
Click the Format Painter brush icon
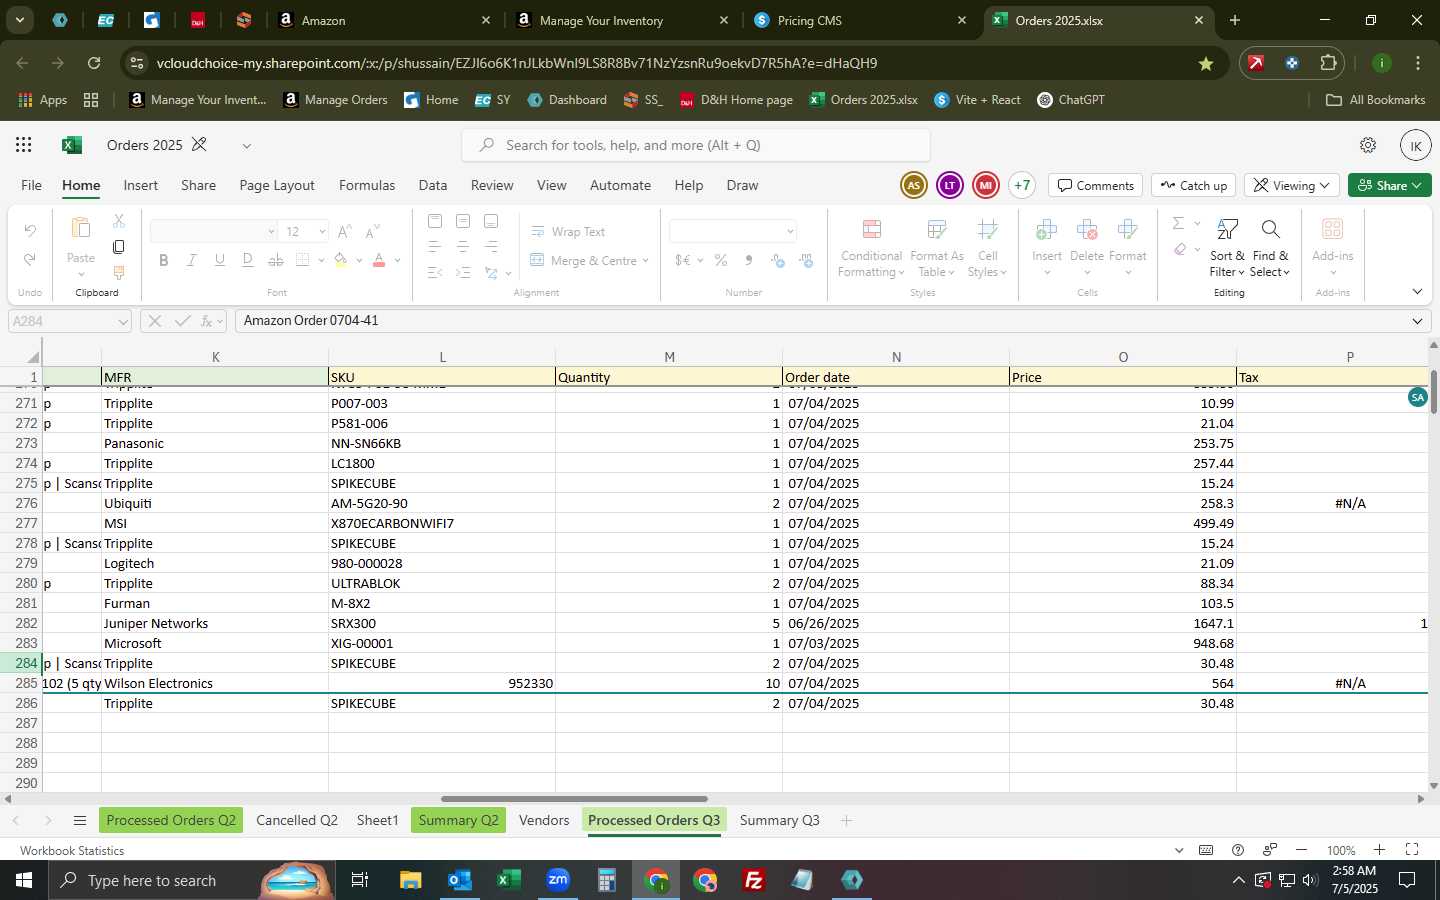tap(119, 272)
